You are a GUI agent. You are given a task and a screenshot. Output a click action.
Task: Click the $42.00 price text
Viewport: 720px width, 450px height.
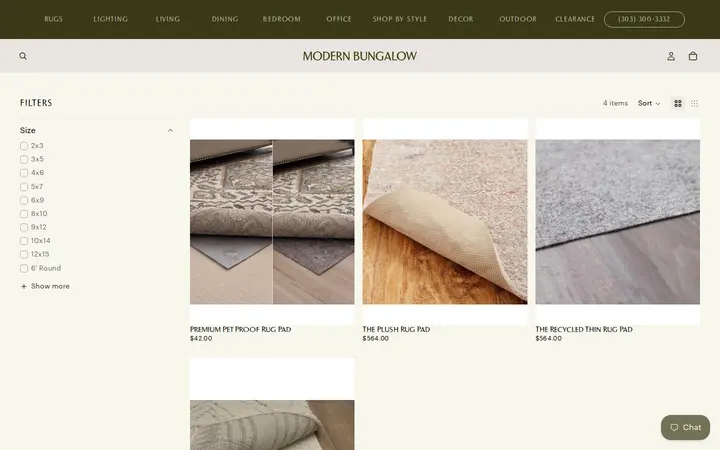[201, 338]
